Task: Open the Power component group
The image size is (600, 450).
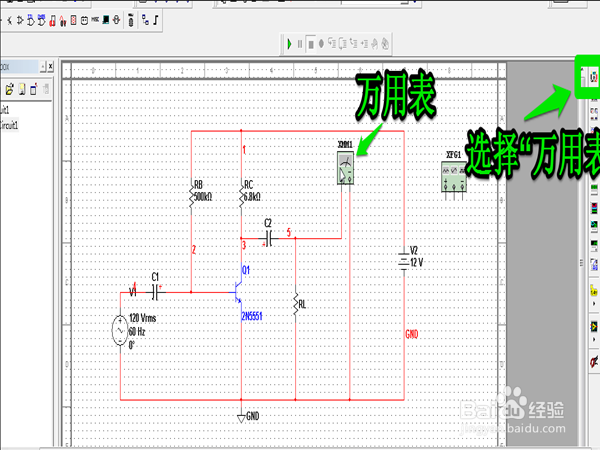Action: click(x=84, y=20)
